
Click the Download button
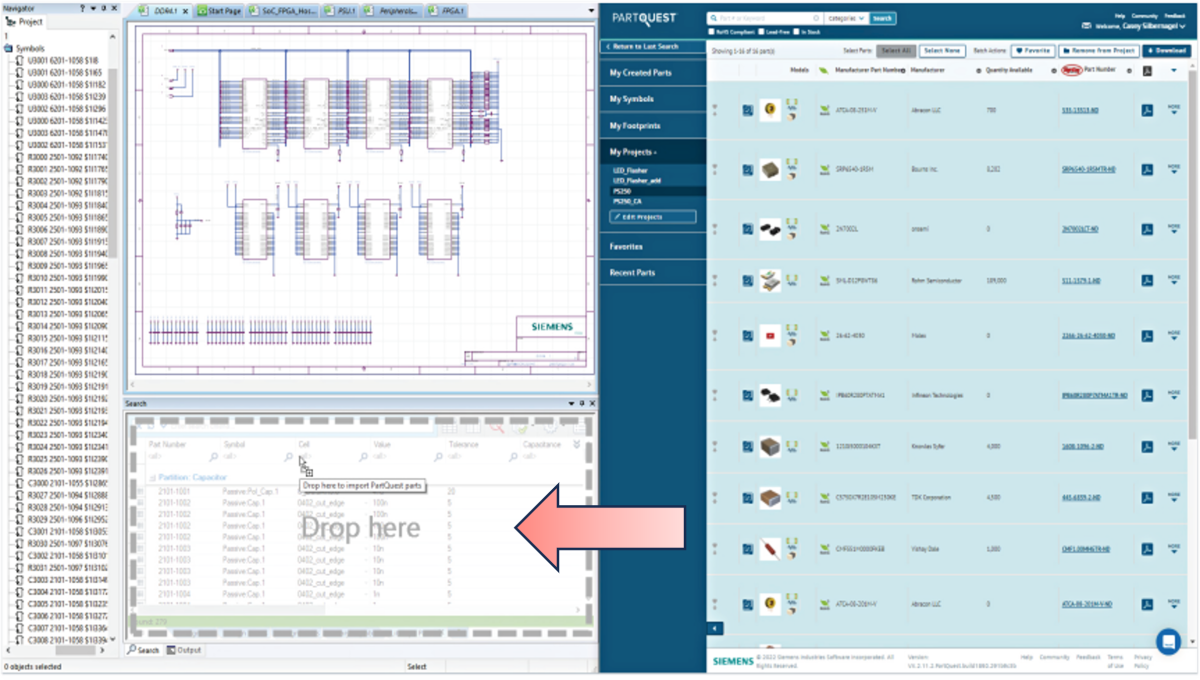[1167, 50]
